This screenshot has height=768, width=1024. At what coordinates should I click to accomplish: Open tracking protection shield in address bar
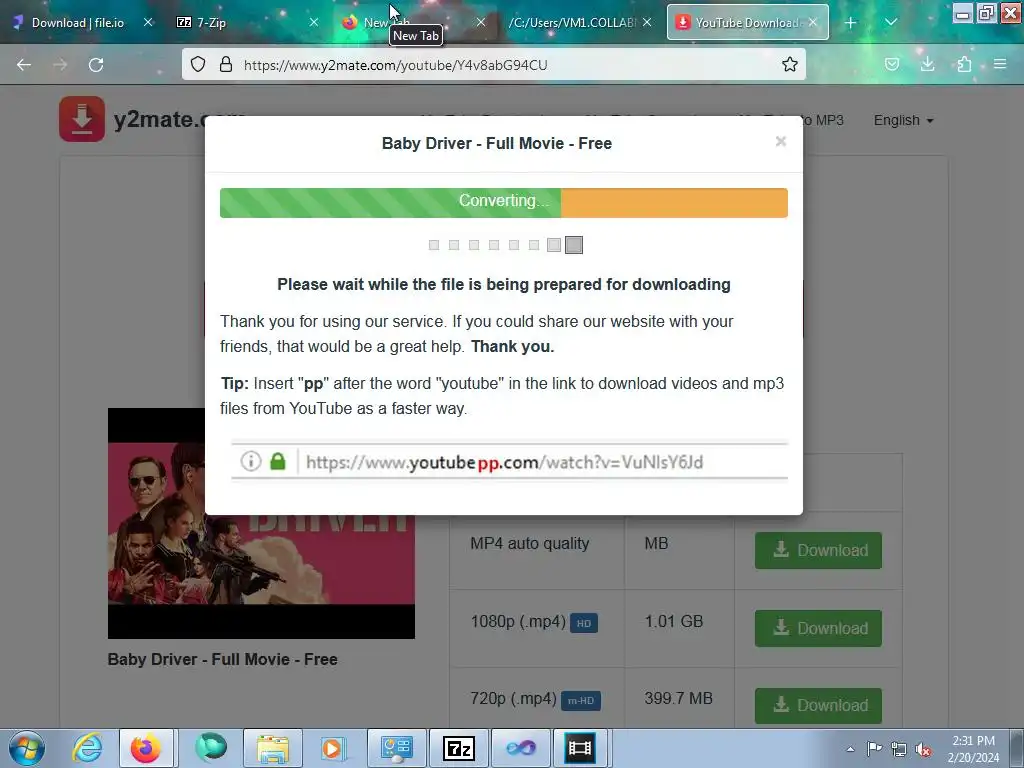[198, 64]
